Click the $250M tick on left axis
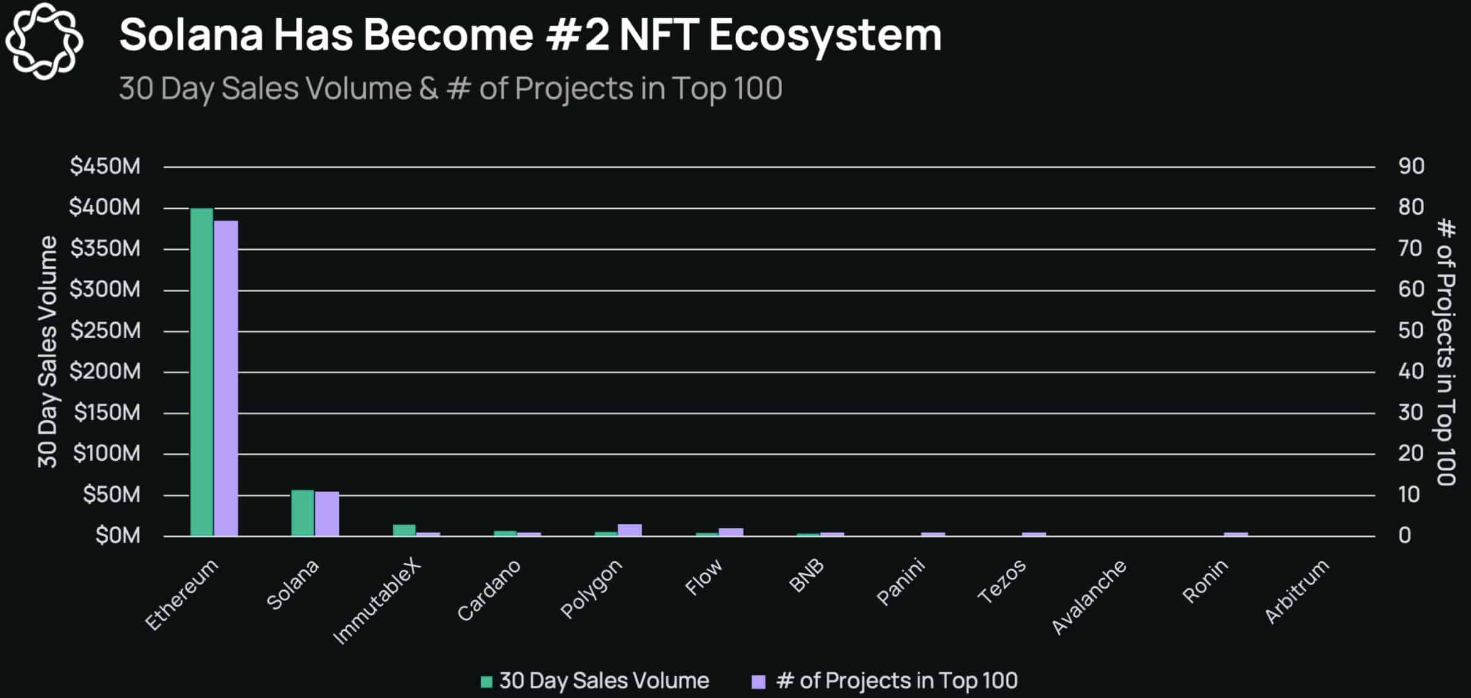This screenshot has width=1471, height=698. tap(105, 331)
